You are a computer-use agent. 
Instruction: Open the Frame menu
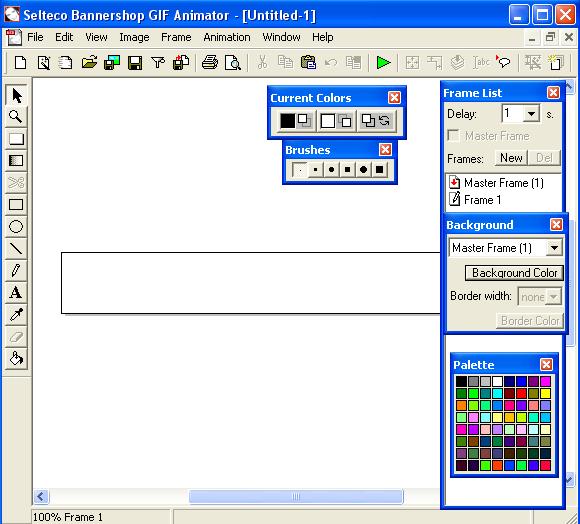point(176,37)
